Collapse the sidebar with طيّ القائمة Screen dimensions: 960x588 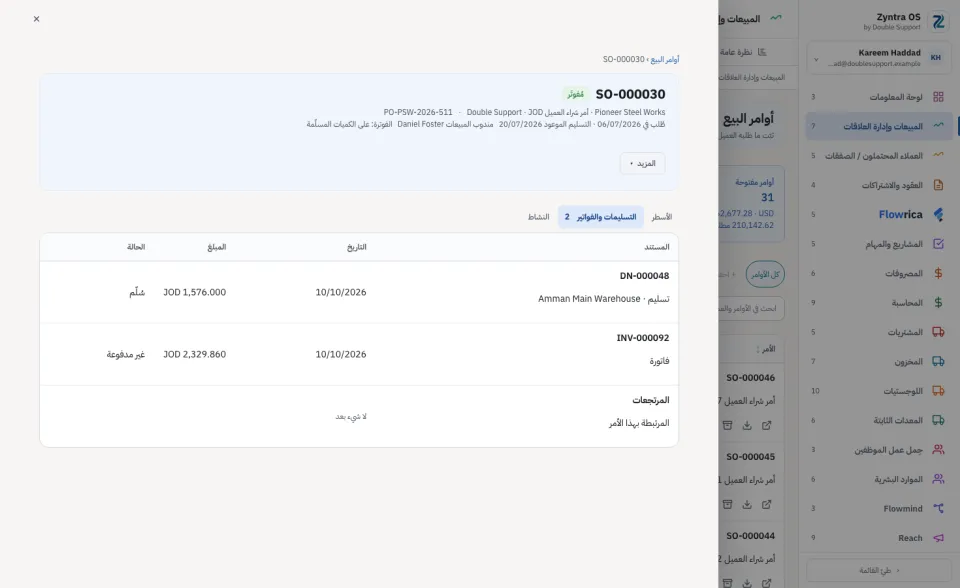pyautogui.click(x=879, y=570)
